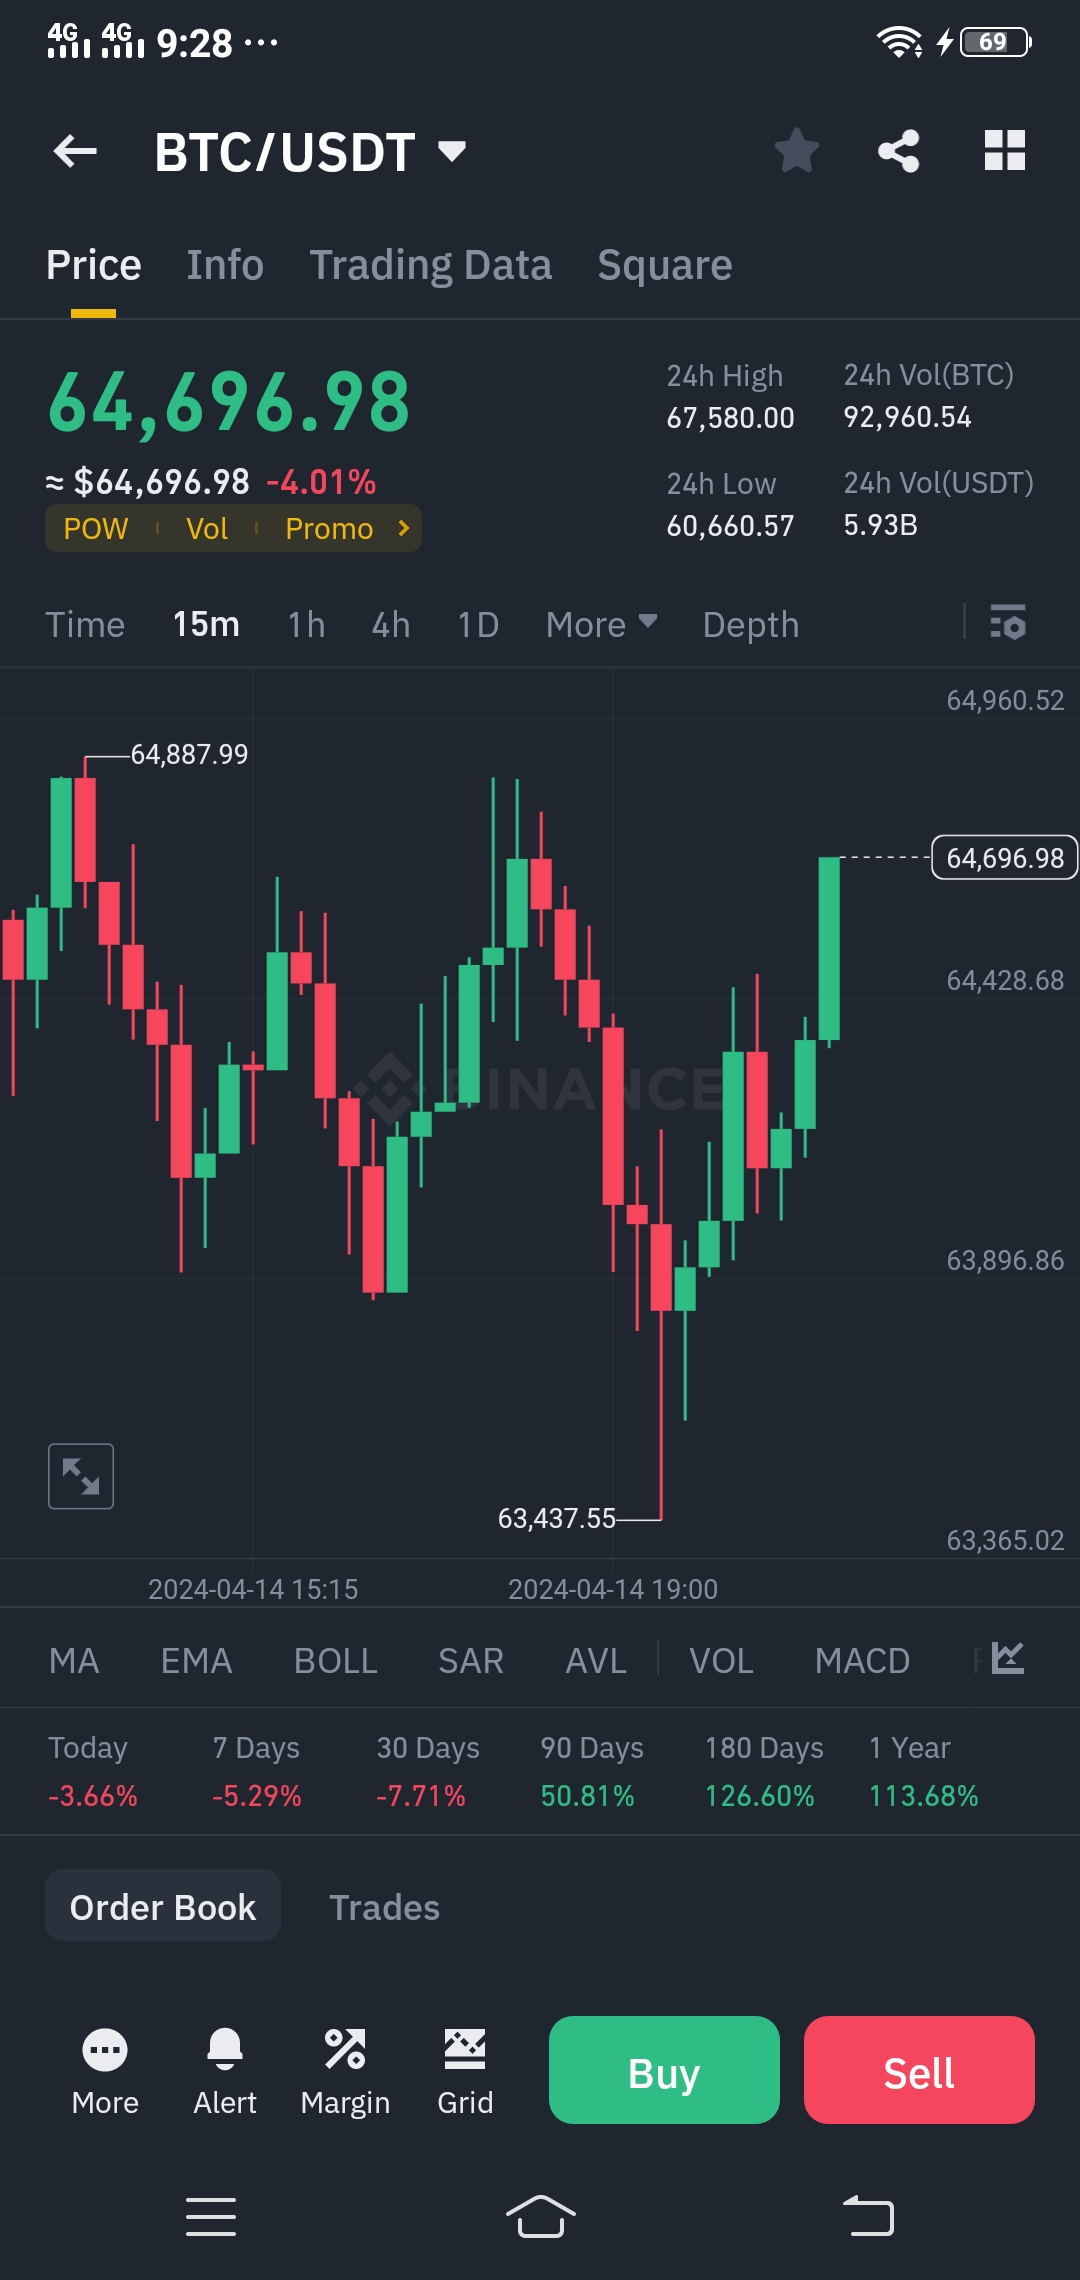Viewport: 1080px width, 2280px height.
Task: Tap the Android back navigation button
Action: tap(868, 2216)
